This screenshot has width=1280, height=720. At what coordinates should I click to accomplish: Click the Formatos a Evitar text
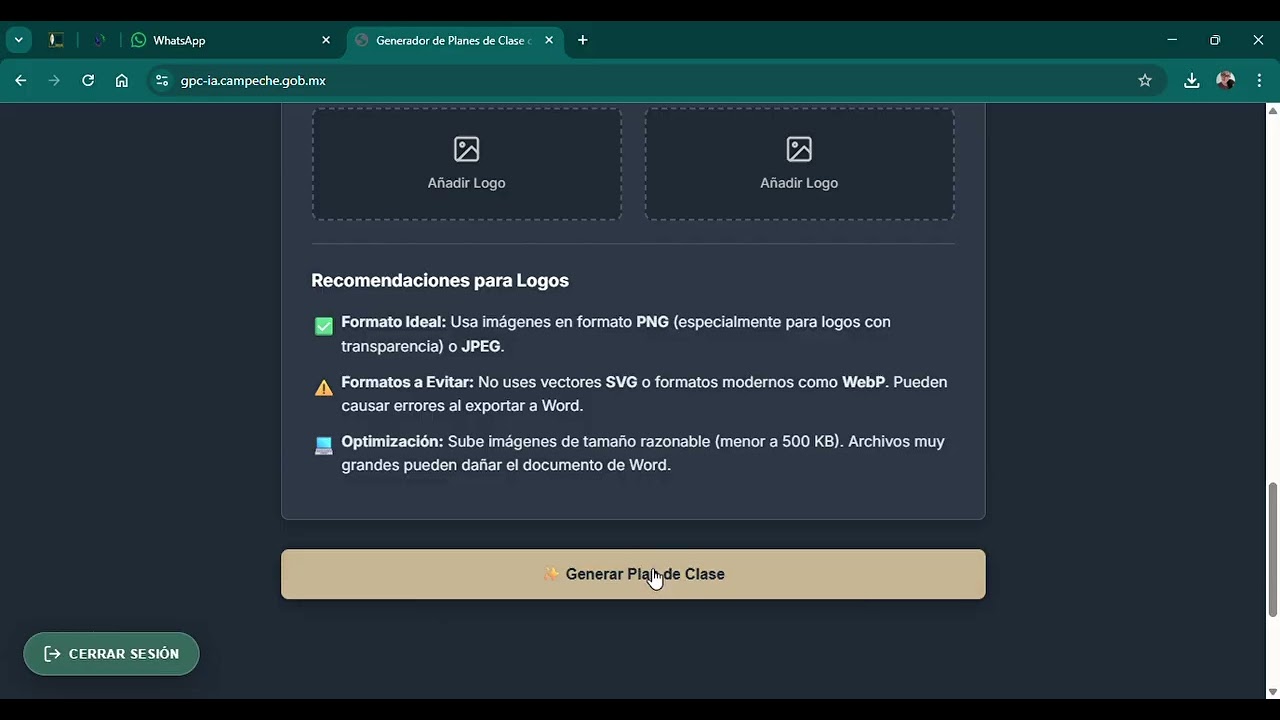coord(407,382)
